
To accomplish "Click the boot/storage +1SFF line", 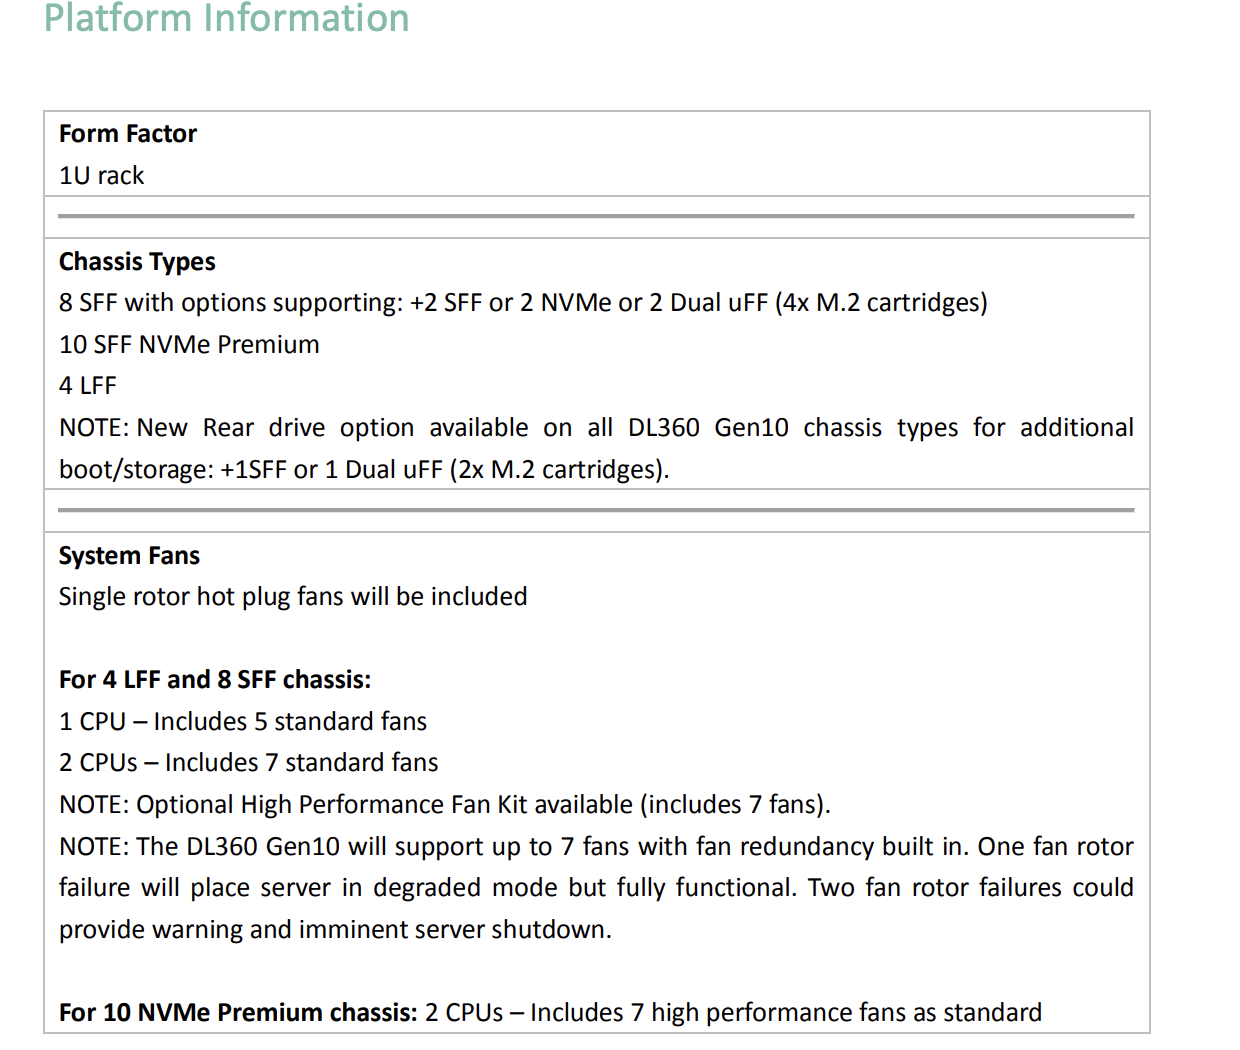I will (x=364, y=470).
